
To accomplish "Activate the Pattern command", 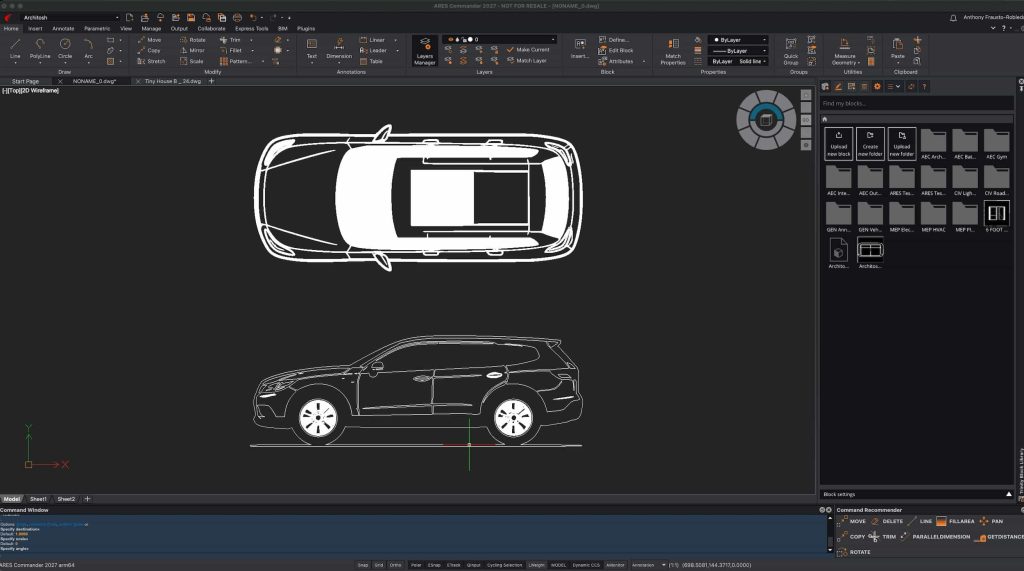I will coord(235,61).
